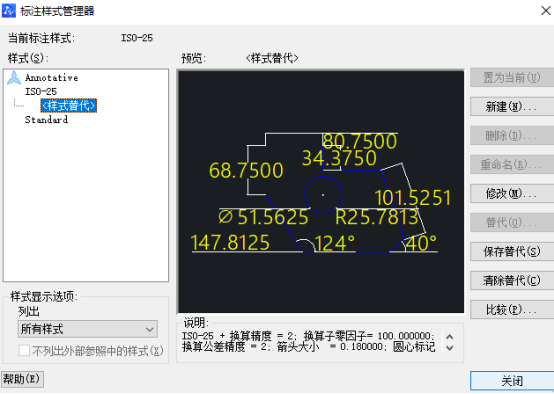Toggle 不列出外部参照中的样式 checkbox
Screen dimensions: 554x394
tap(24, 351)
